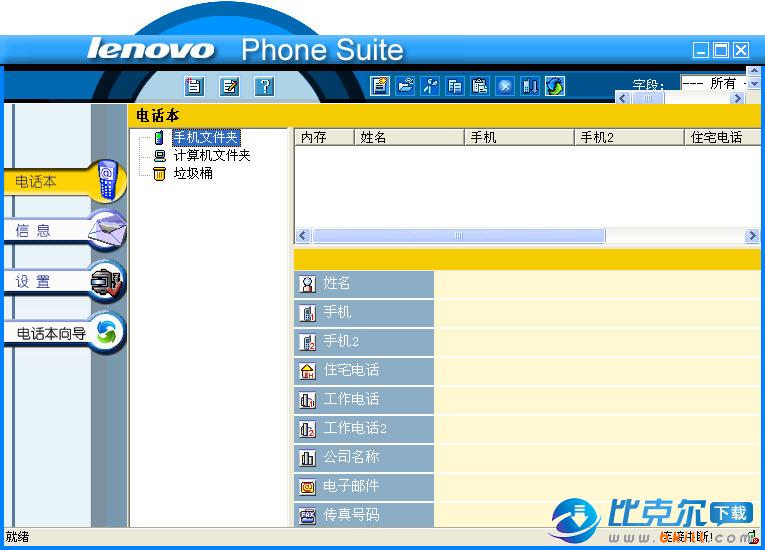This screenshot has height=550, width=765.
Task: Select the 垃圾桶 trash folder
Action: 193,173
